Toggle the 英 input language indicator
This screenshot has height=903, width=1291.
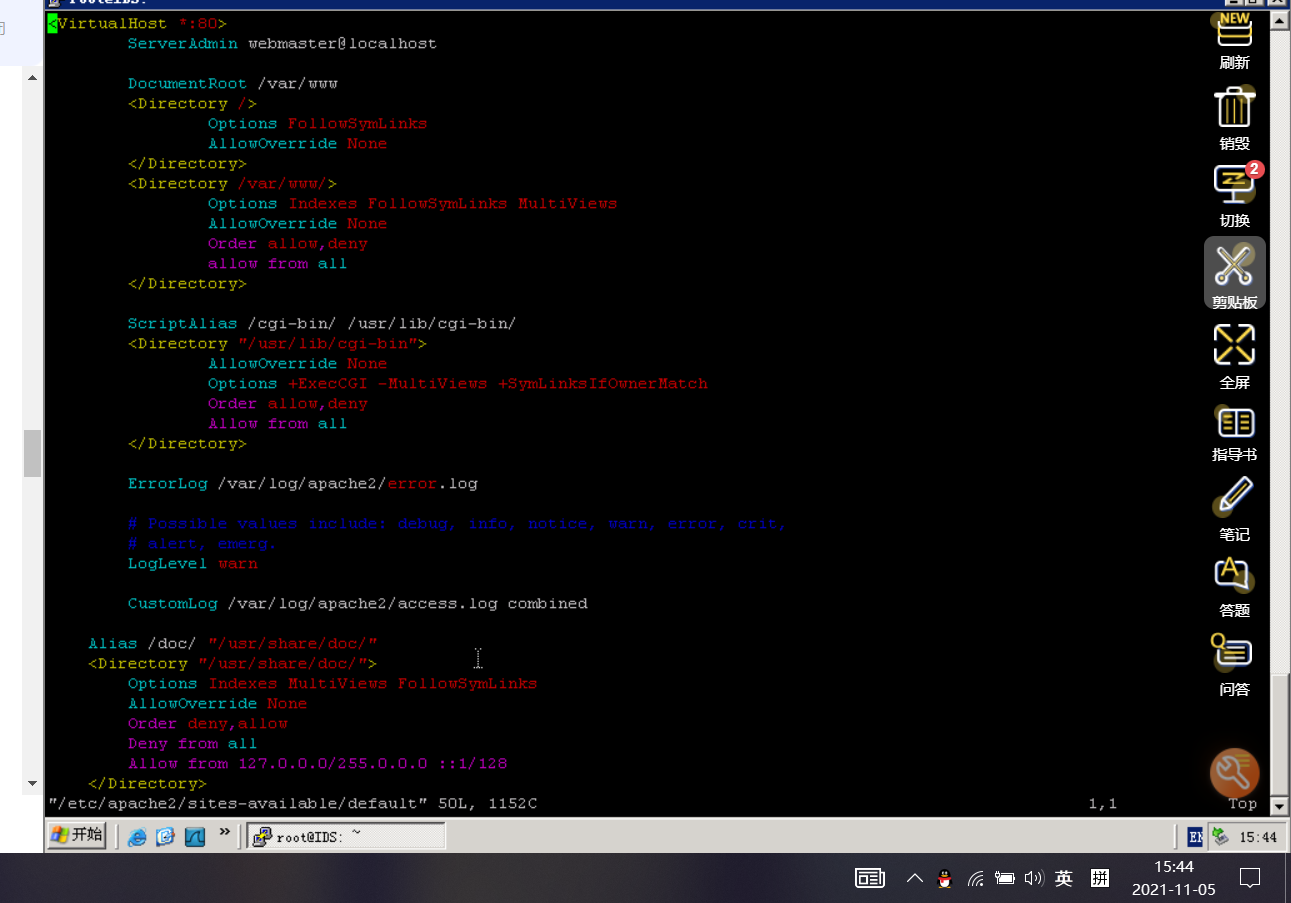point(1064,879)
